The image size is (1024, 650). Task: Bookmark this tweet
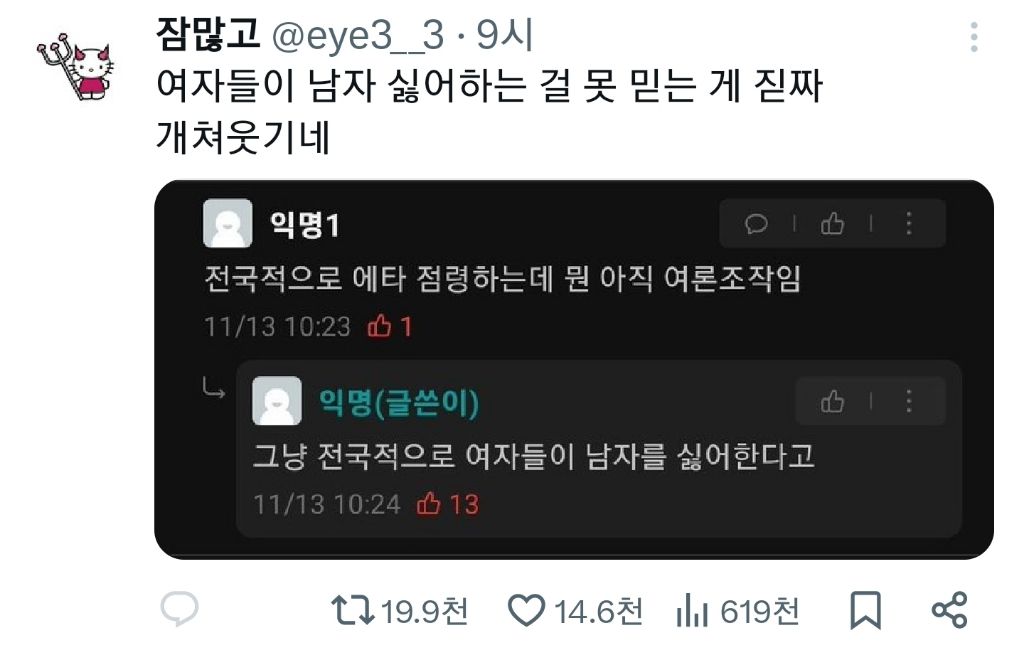[x=865, y=611]
